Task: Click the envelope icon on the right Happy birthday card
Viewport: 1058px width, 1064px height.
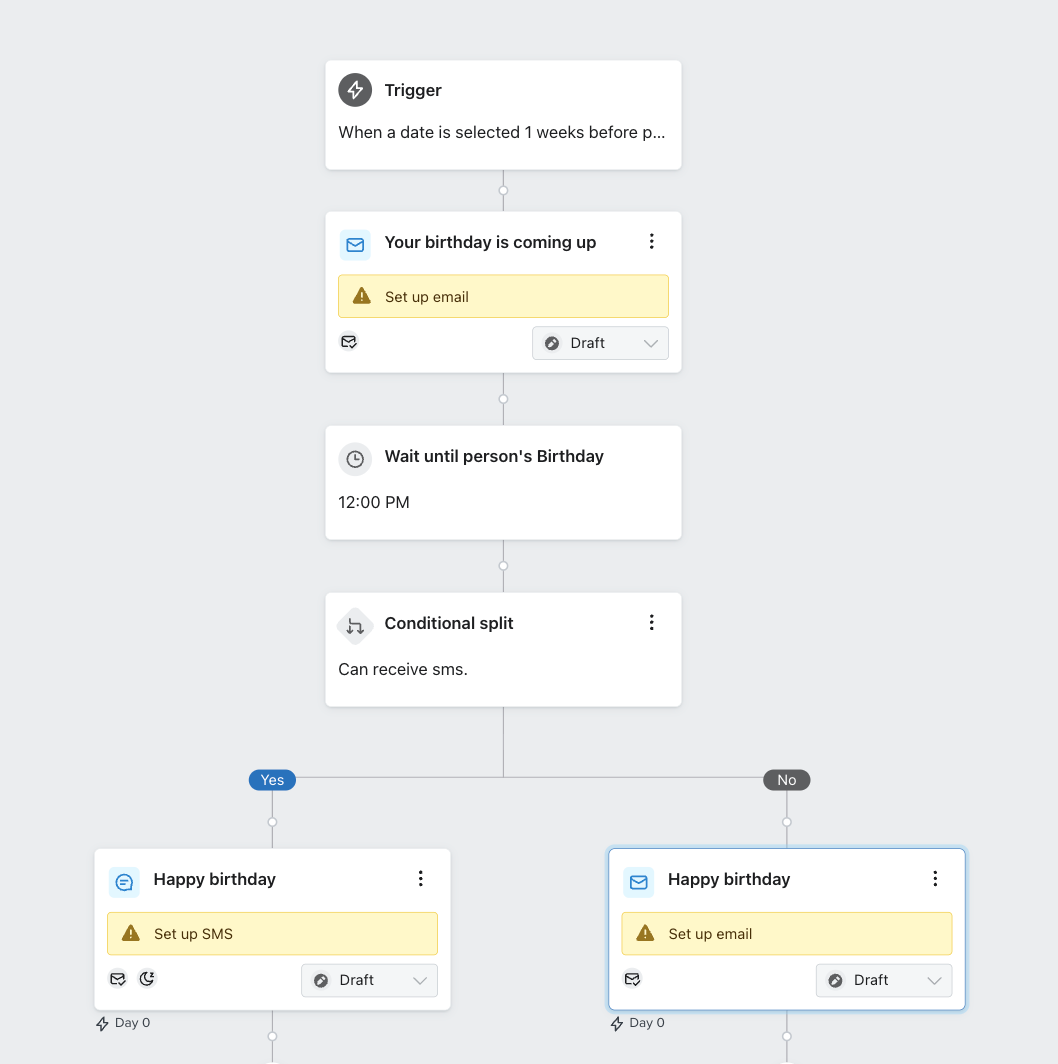Action: 639,882
